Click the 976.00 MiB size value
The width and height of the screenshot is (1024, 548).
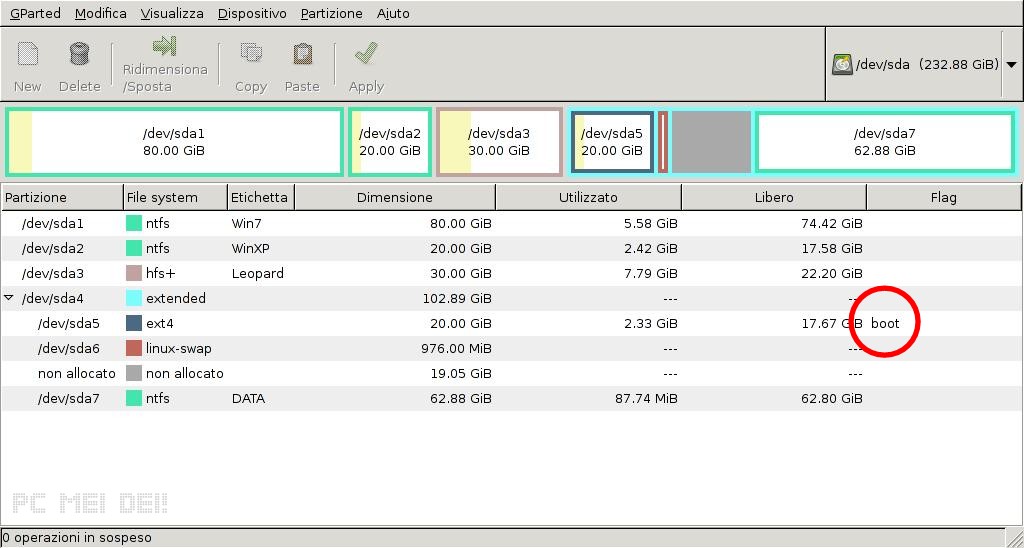coord(457,348)
